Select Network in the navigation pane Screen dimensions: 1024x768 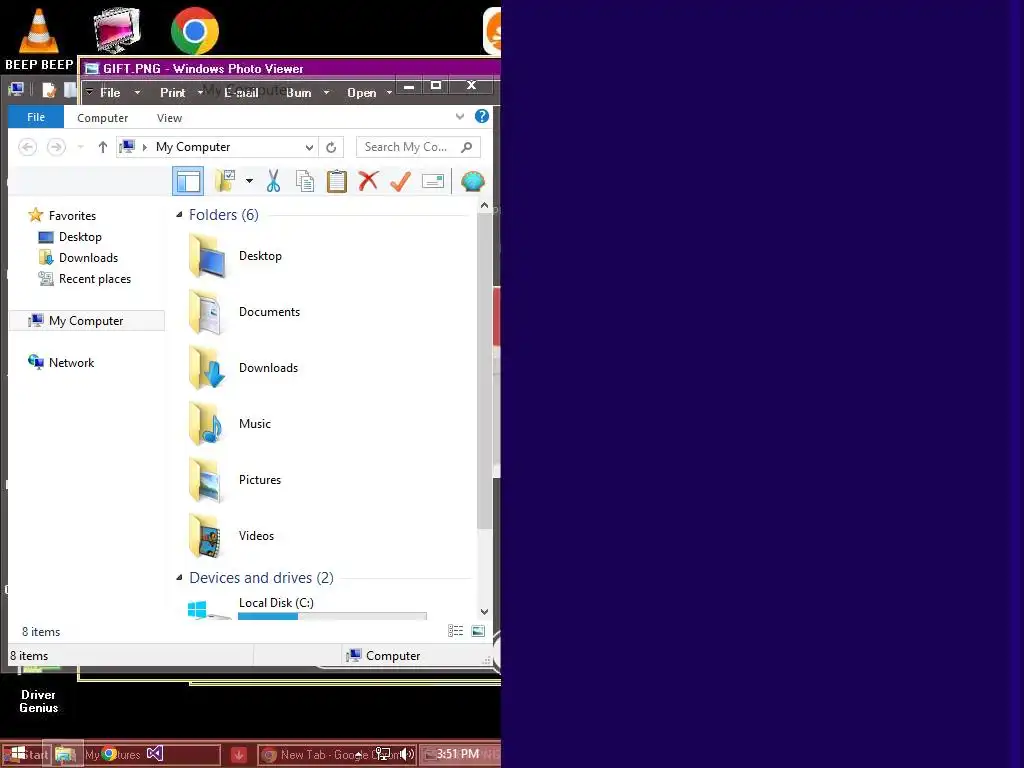(71, 362)
